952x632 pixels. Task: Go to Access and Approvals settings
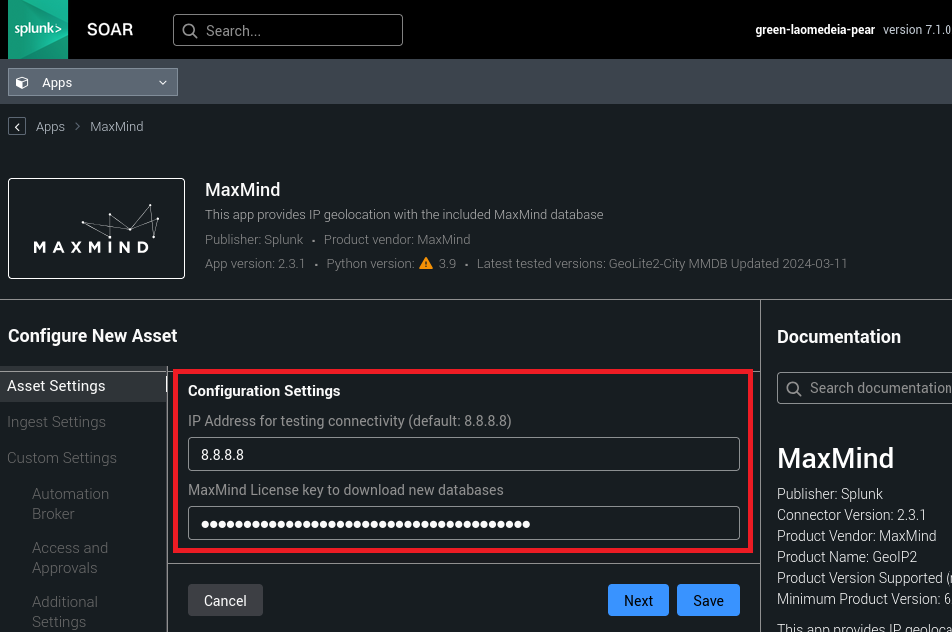click(70, 557)
